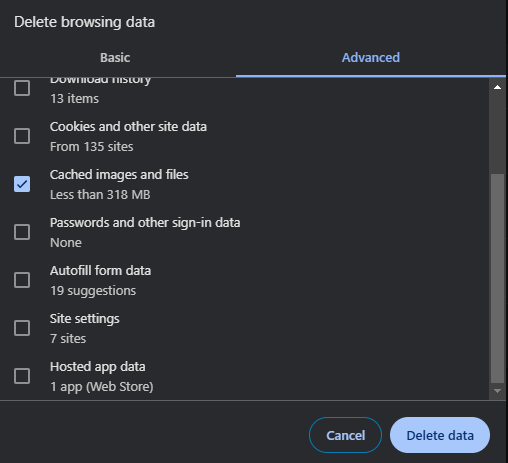The height and width of the screenshot is (463, 508).
Task: Click the Hosted app data label
Action: tap(98, 367)
